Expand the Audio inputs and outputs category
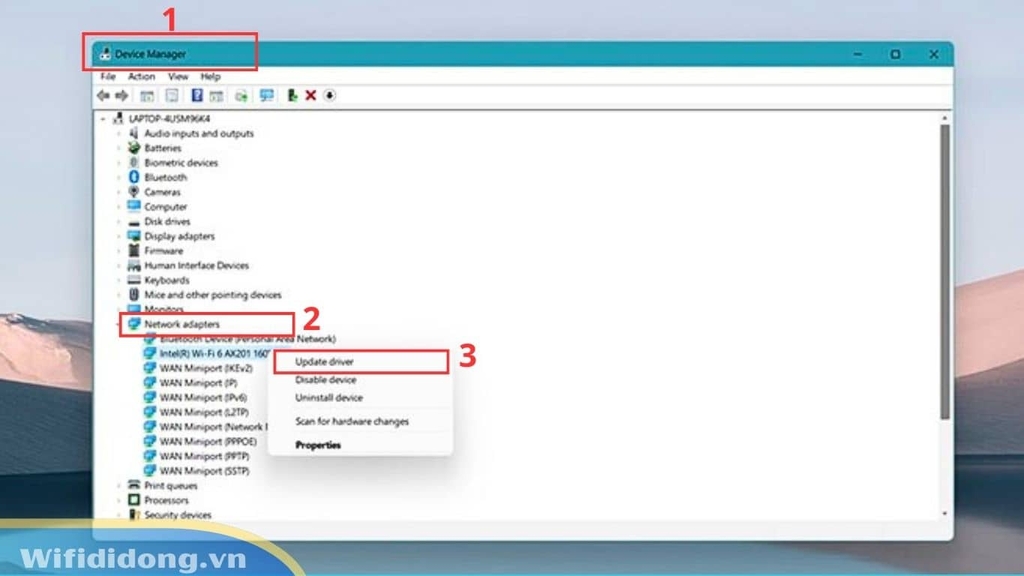The width and height of the screenshot is (1024, 576). tap(119, 133)
